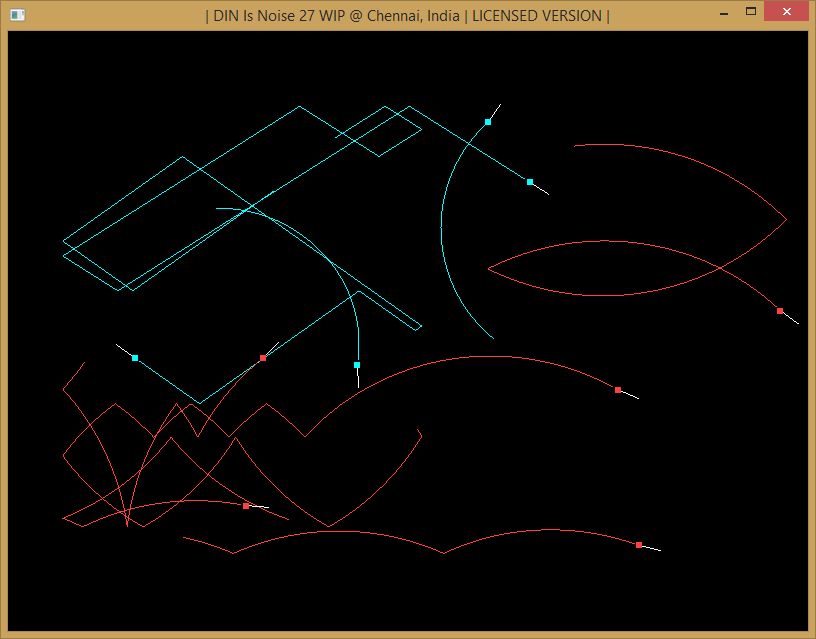Screen dimensions: 816x639
Task: Click the pointed right tip of red leaf trail
Action: click(786, 219)
